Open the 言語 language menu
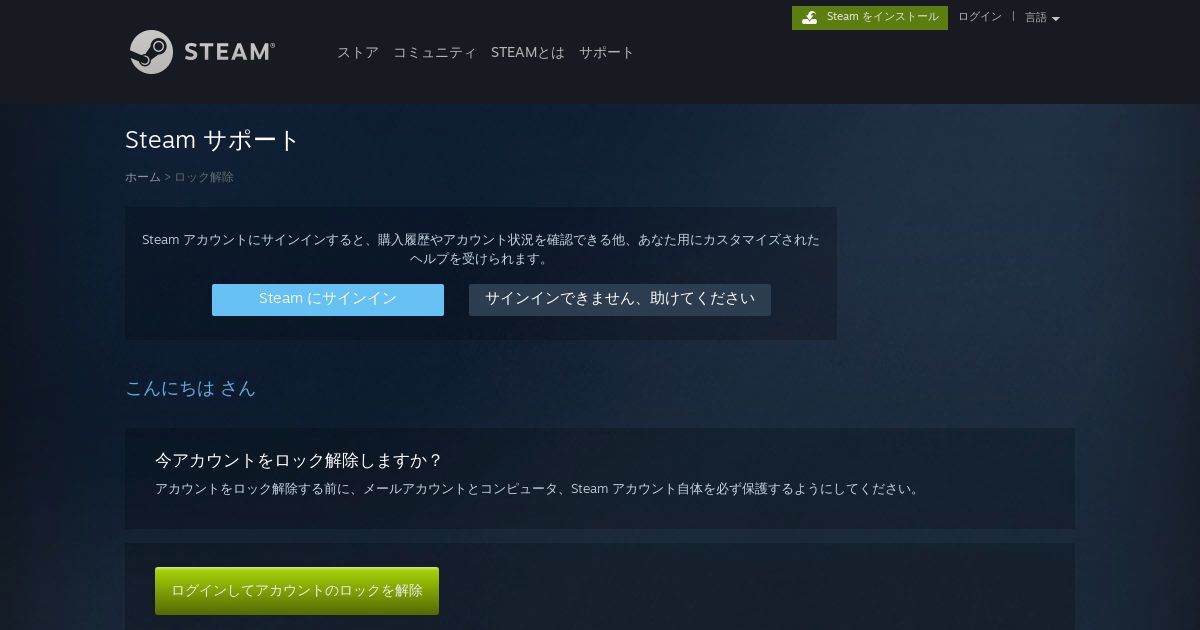 click(x=1042, y=17)
